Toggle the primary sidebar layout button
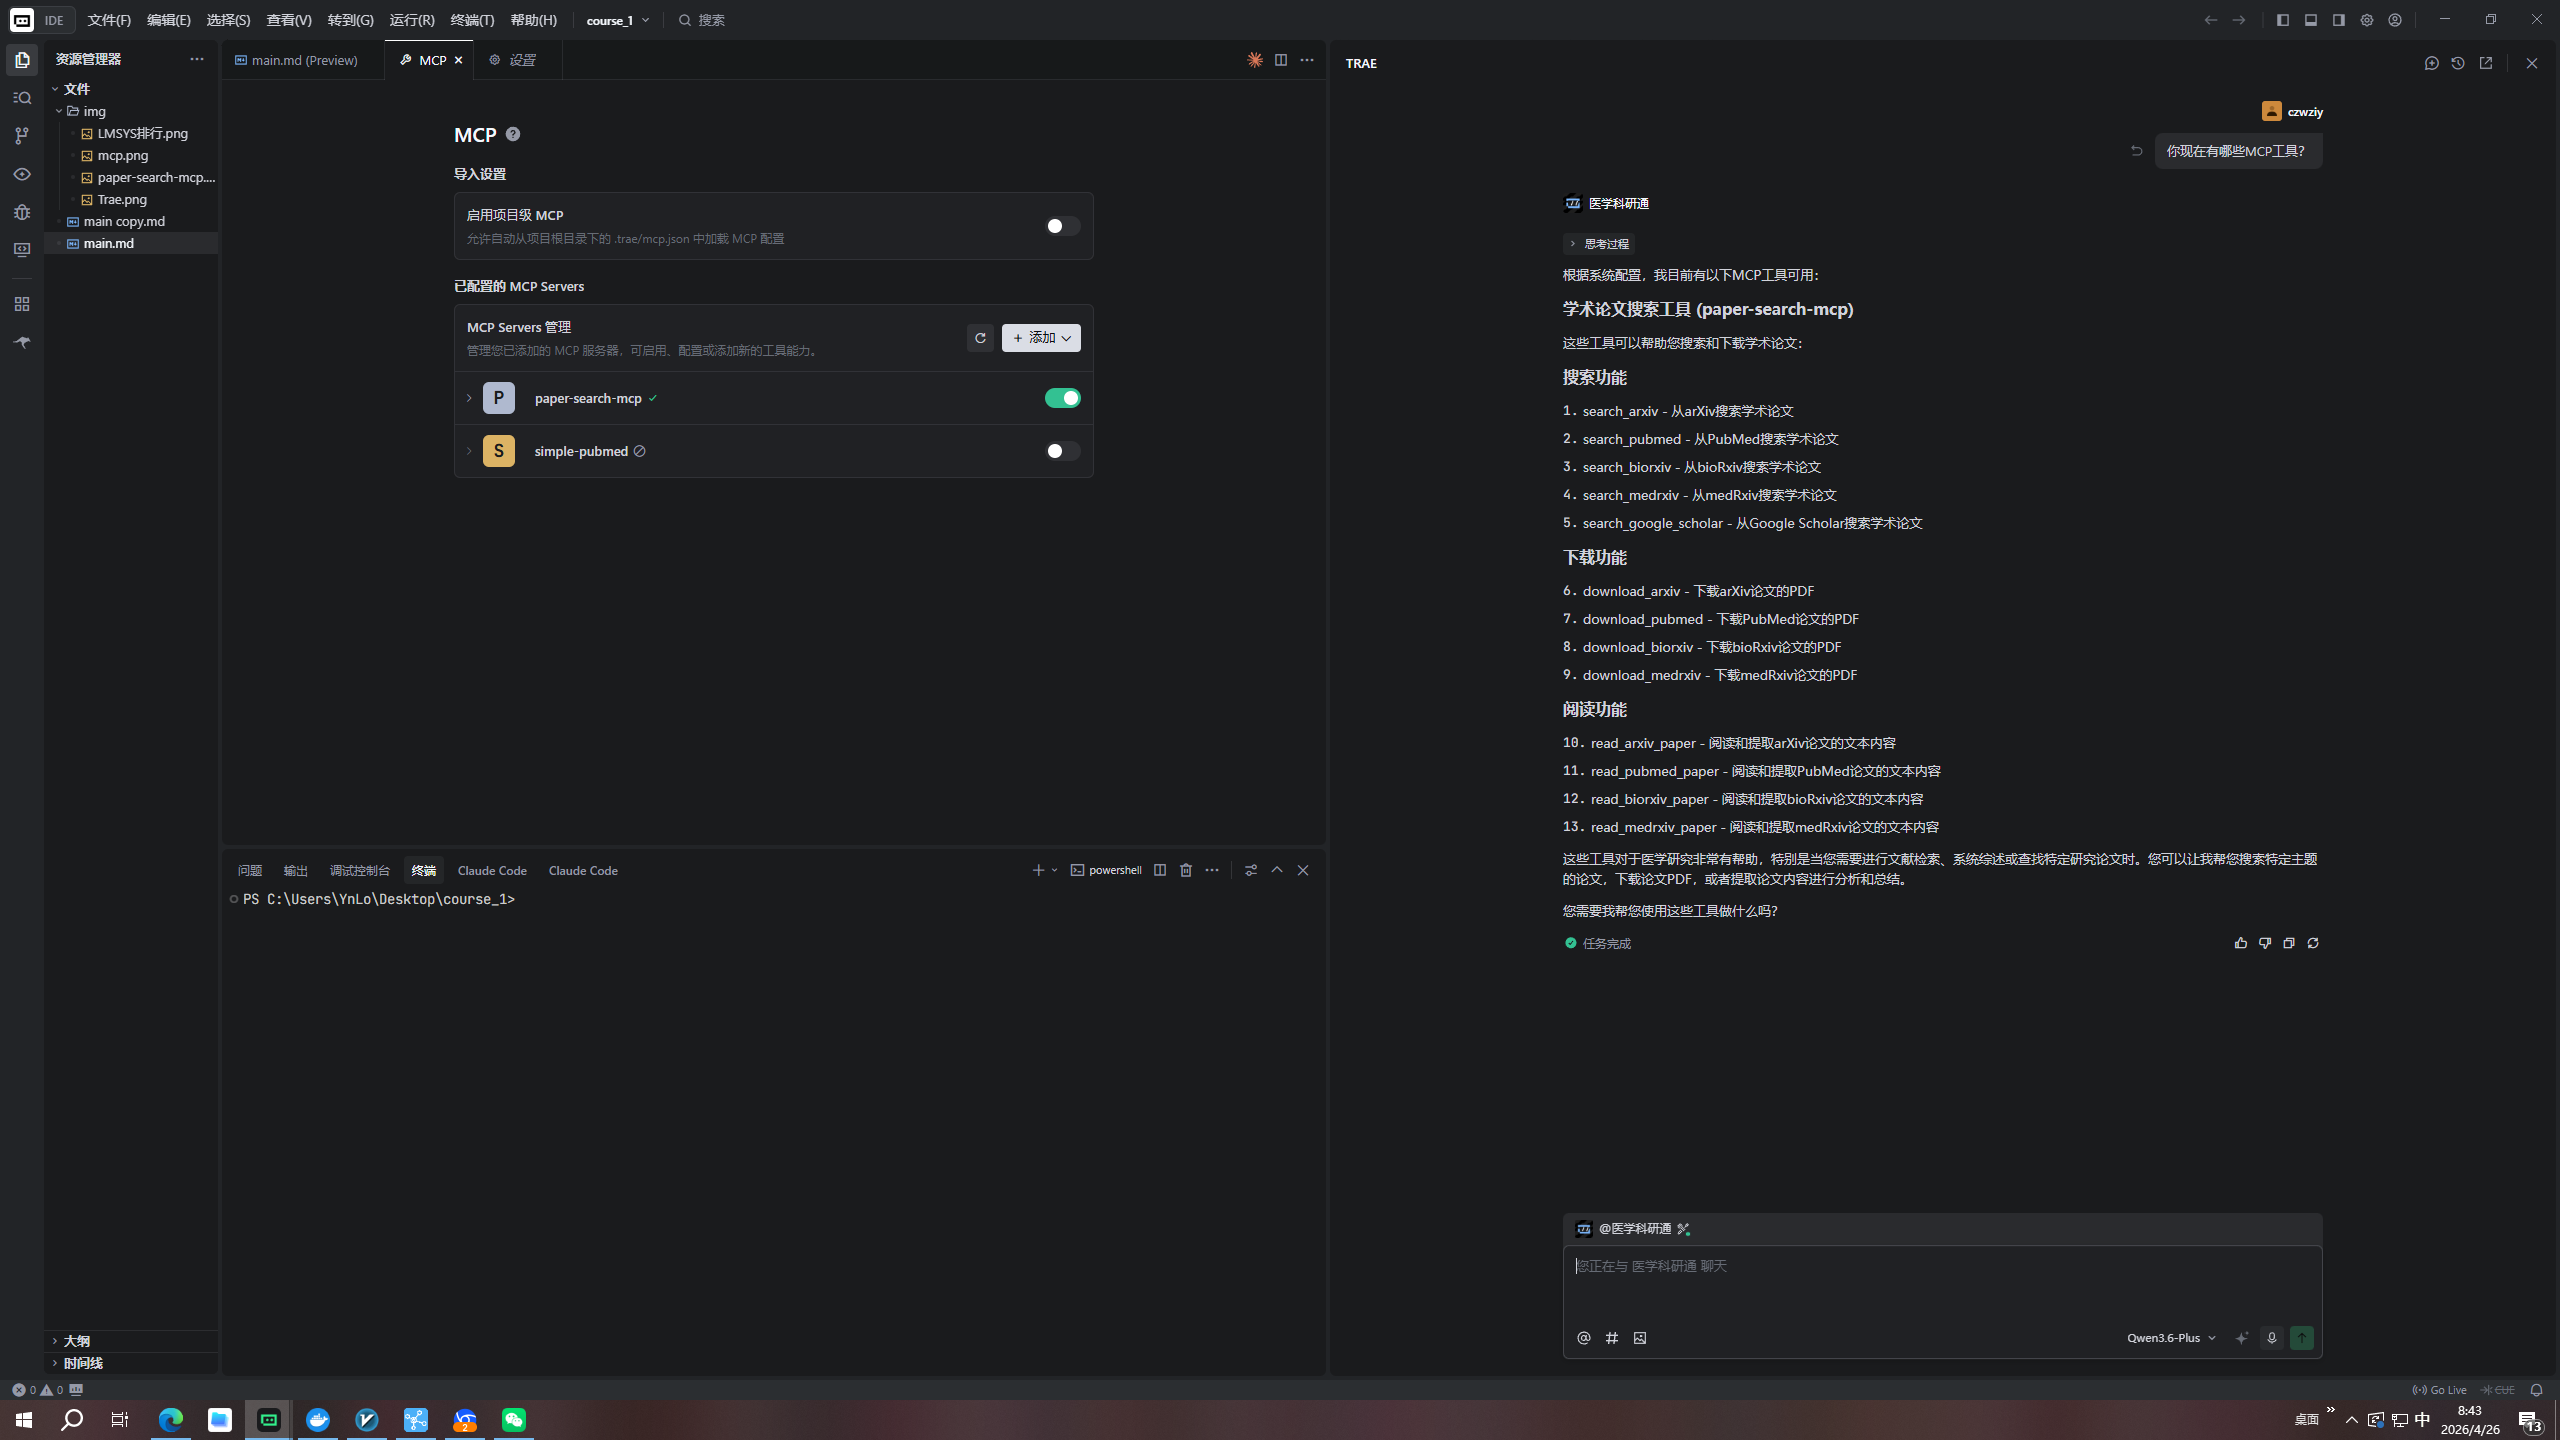This screenshot has height=1440, width=2560. point(2283,20)
